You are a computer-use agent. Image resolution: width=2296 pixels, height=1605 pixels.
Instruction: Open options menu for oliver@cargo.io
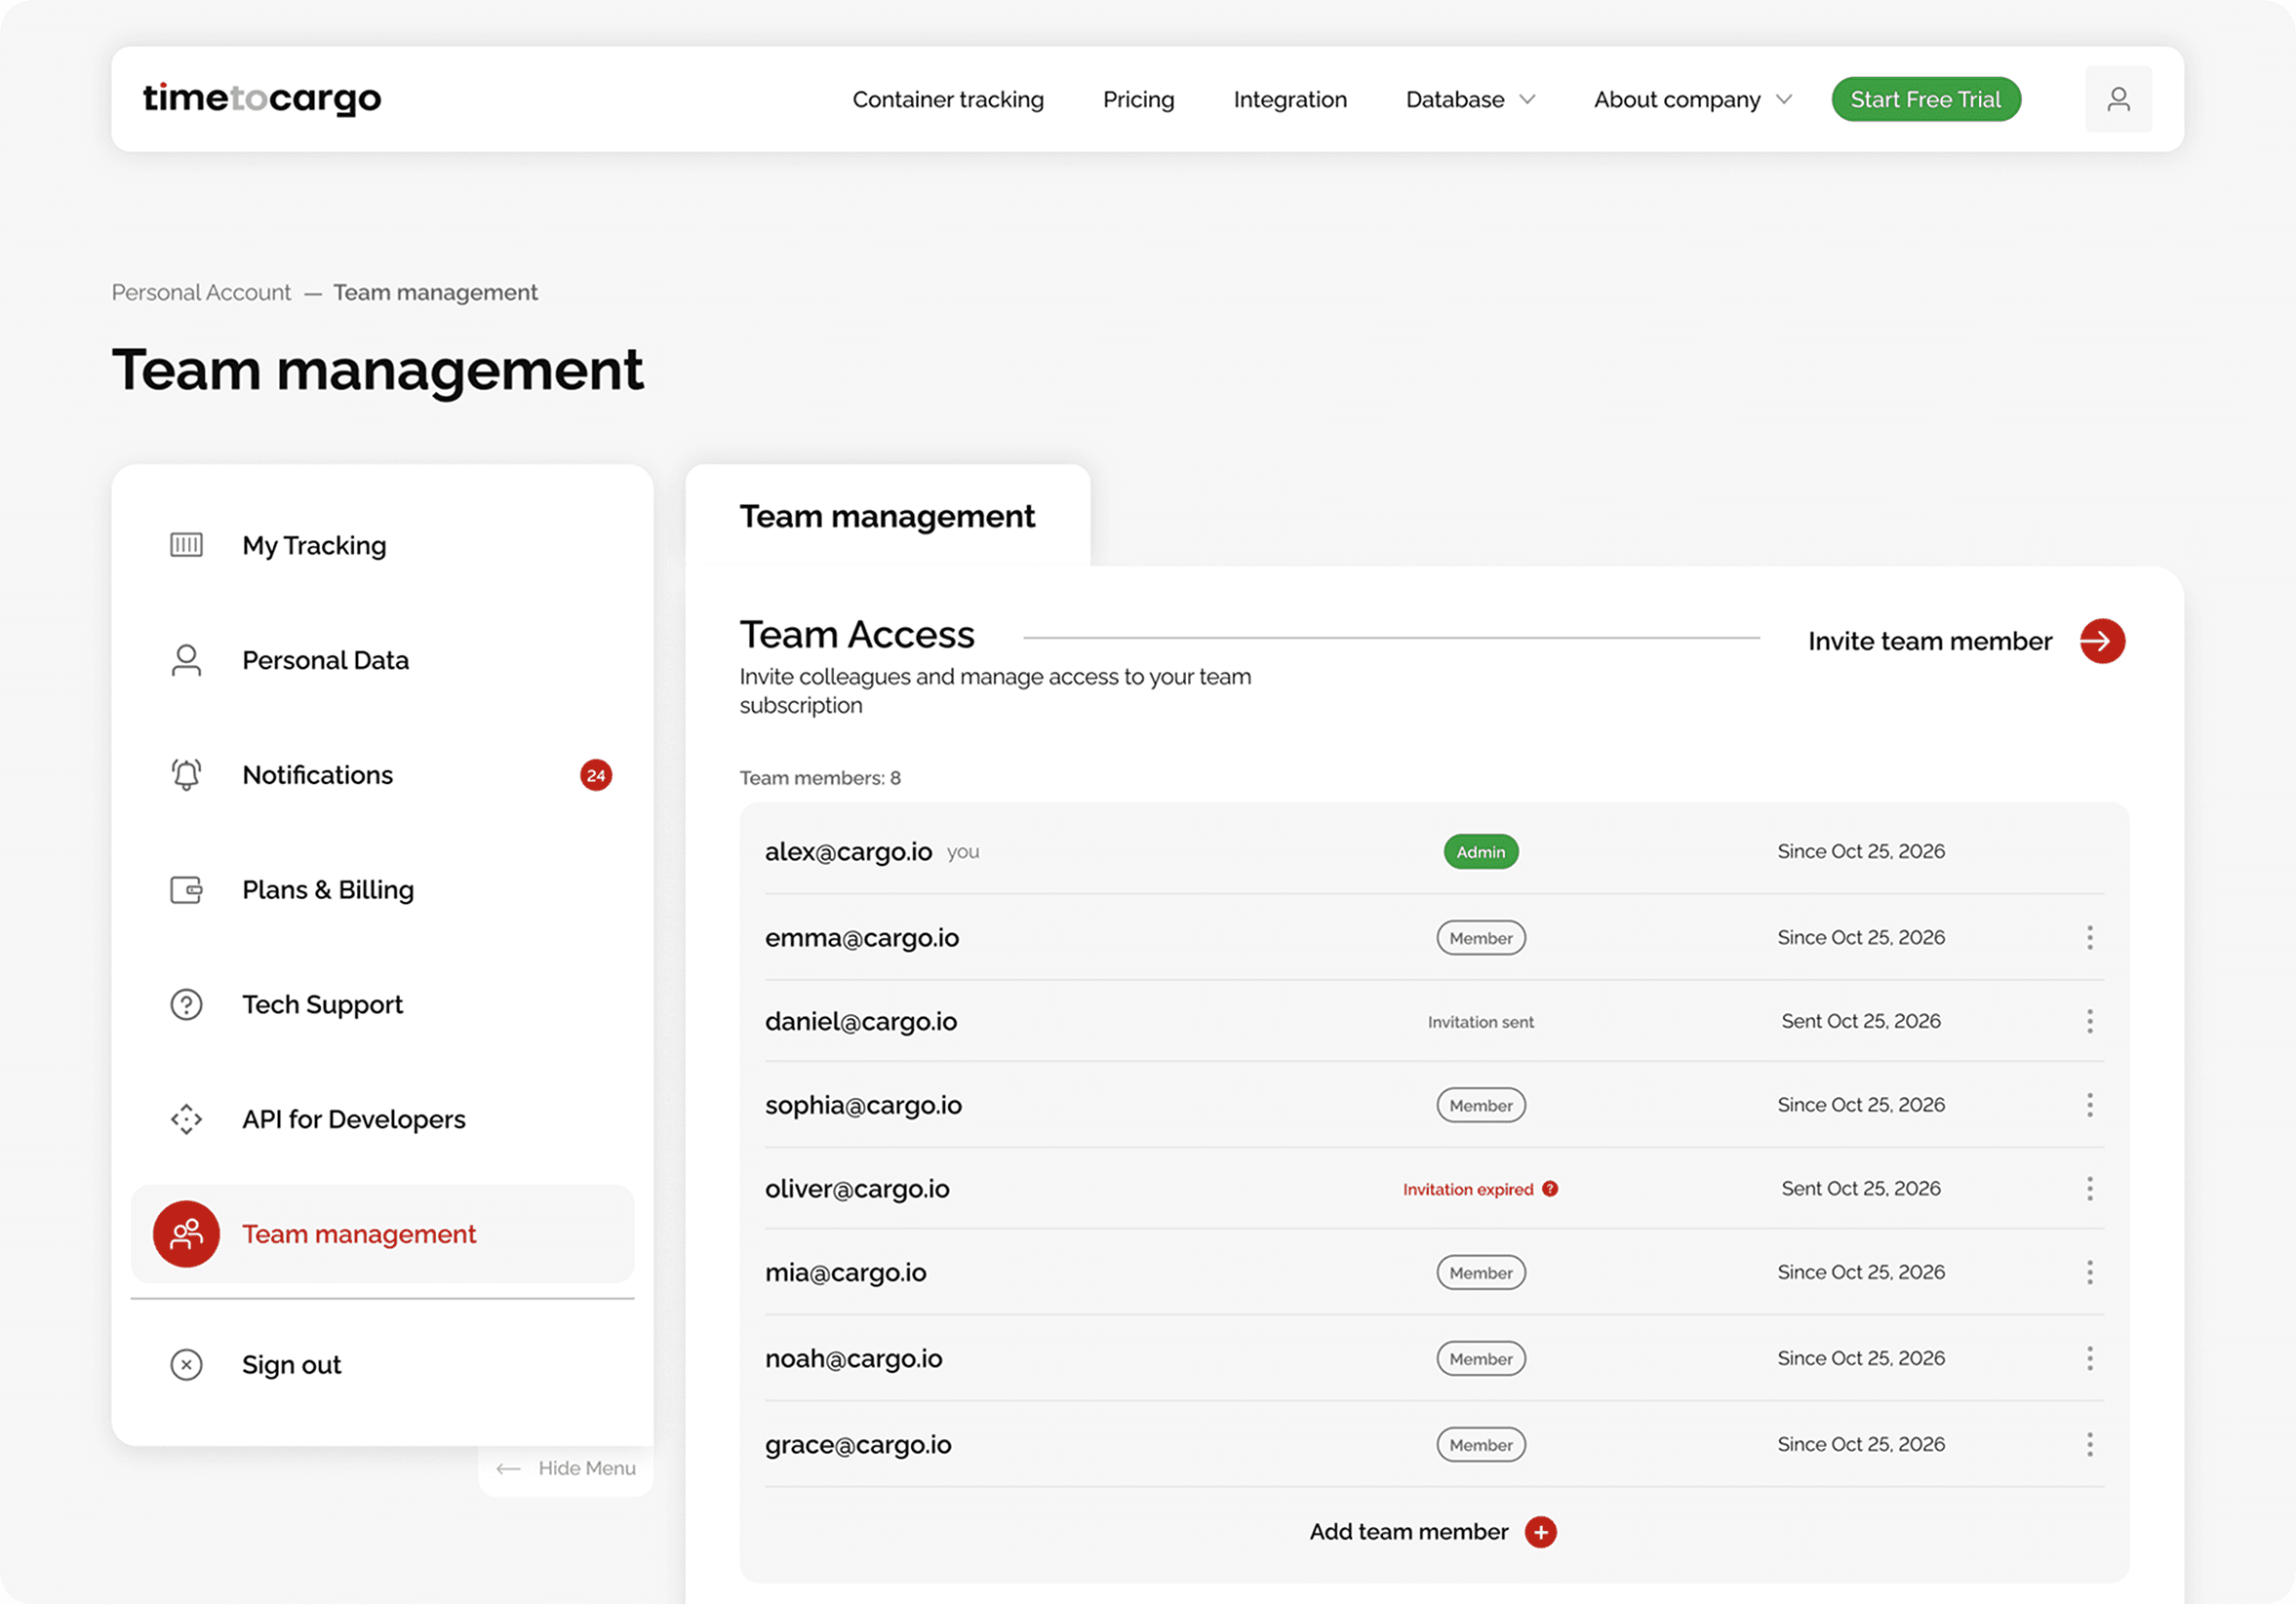point(2089,1189)
